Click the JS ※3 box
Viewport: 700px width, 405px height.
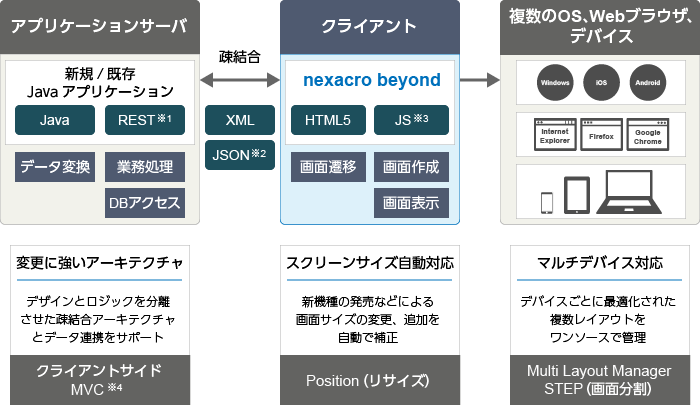pyautogui.click(x=411, y=120)
